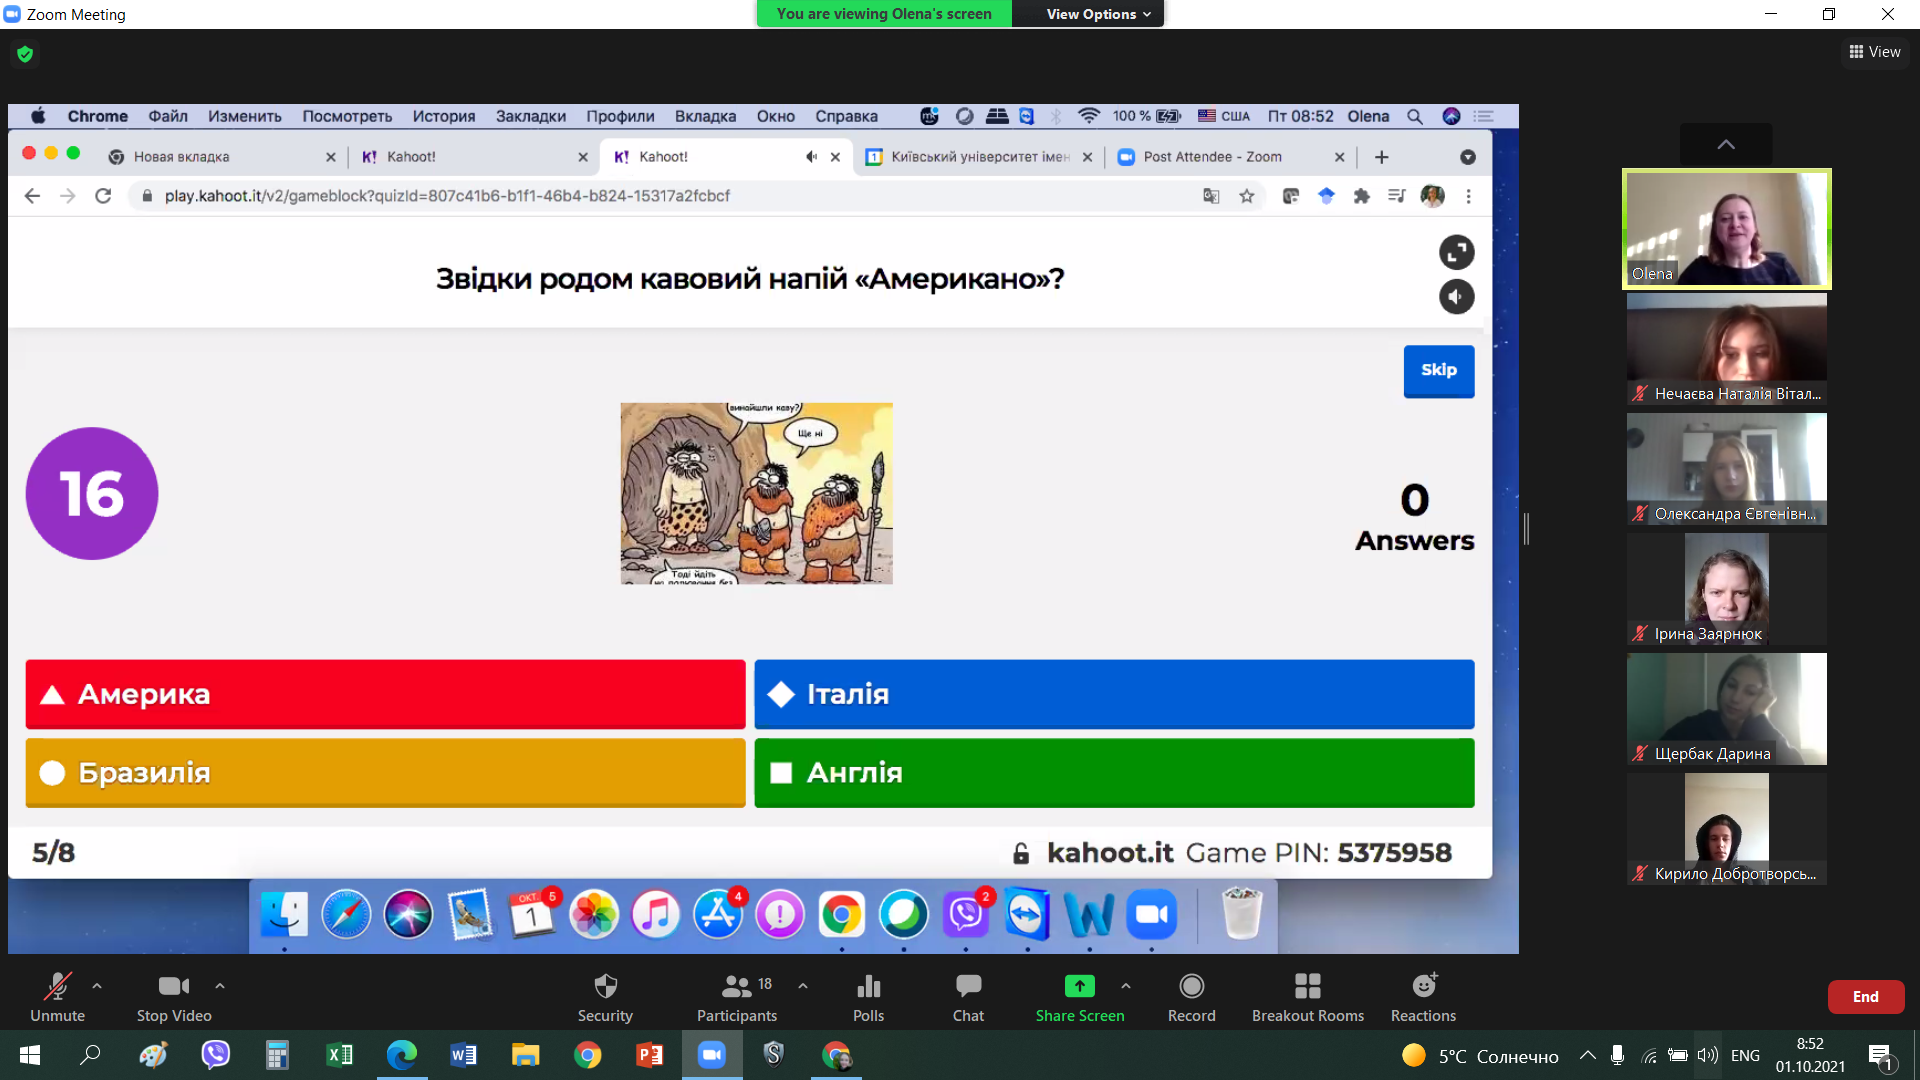The image size is (1920, 1080).
Task: Stop the video camera
Action: point(174,987)
